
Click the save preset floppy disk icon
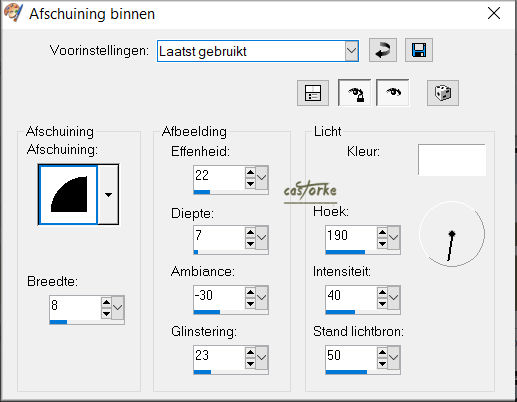[x=419, y=50]
